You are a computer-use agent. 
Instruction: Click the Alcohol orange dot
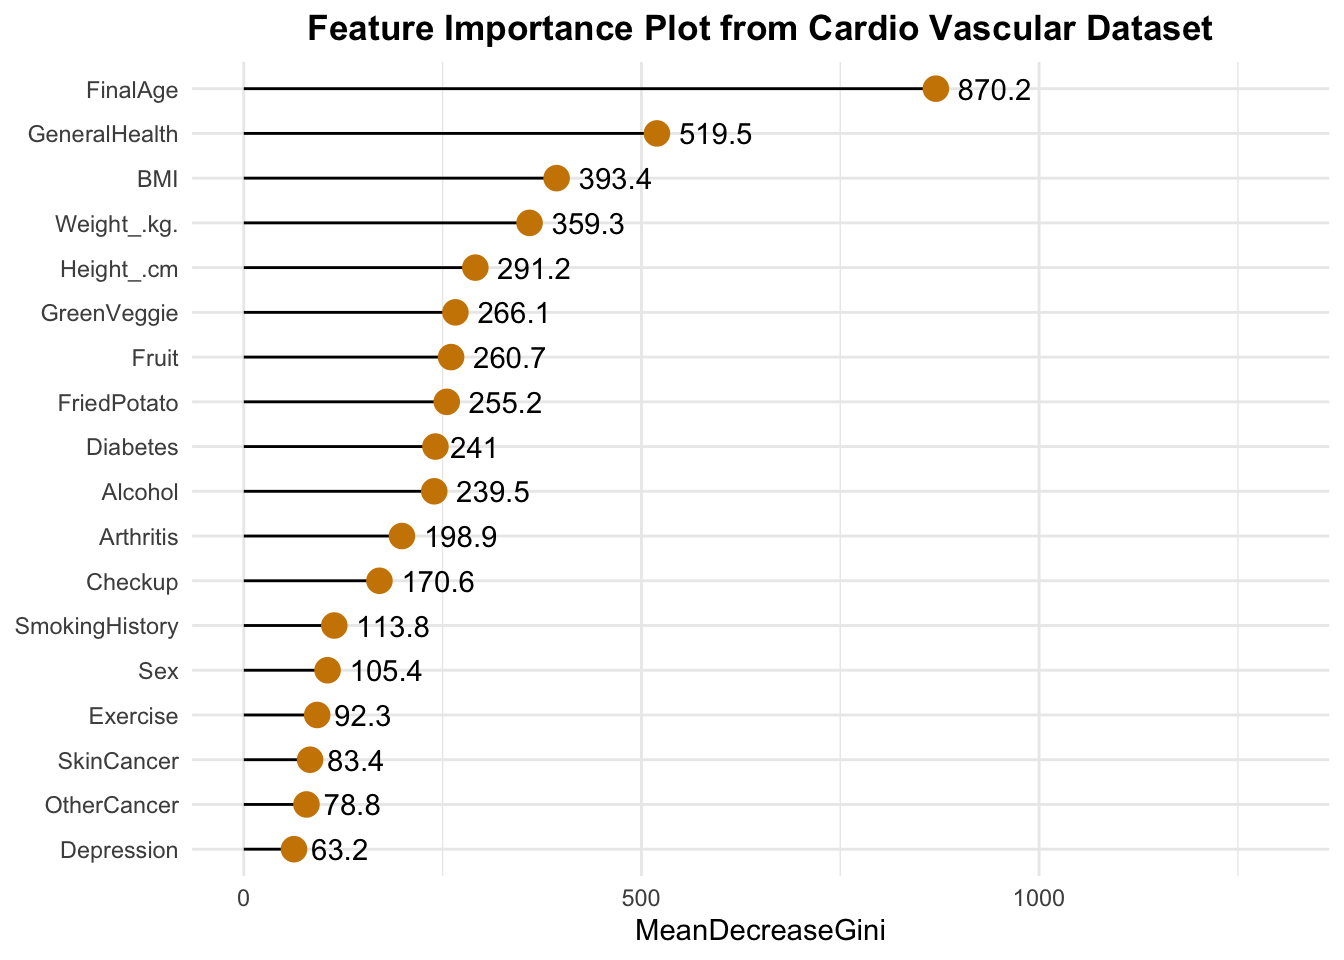pyautogui.click(x=434, y=491)
